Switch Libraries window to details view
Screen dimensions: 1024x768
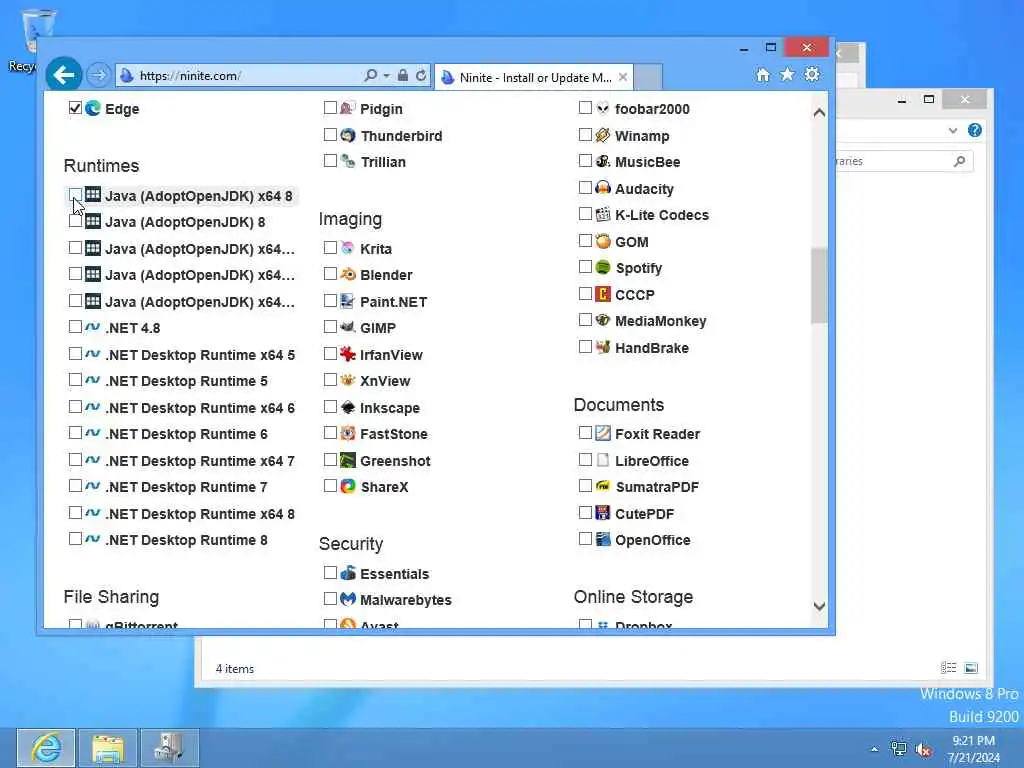click(x=948, y=667)
